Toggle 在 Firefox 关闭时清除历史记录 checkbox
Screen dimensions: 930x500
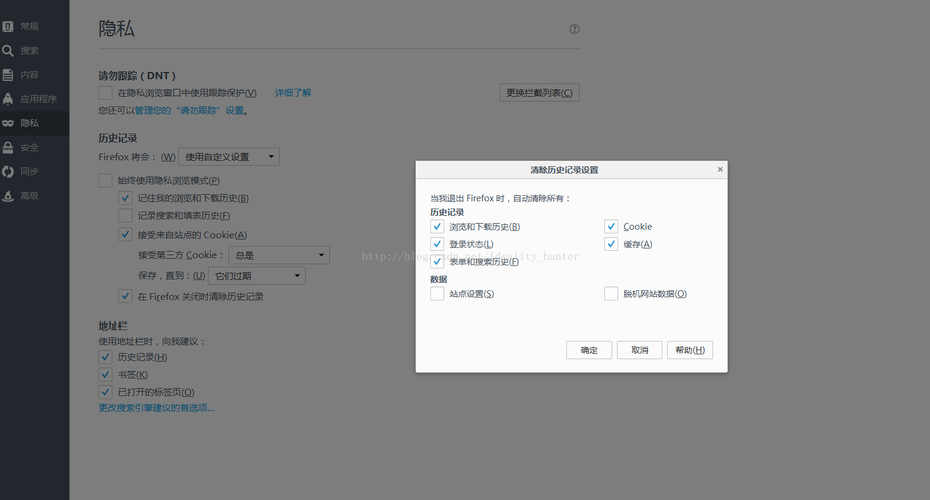coord(125,296)
